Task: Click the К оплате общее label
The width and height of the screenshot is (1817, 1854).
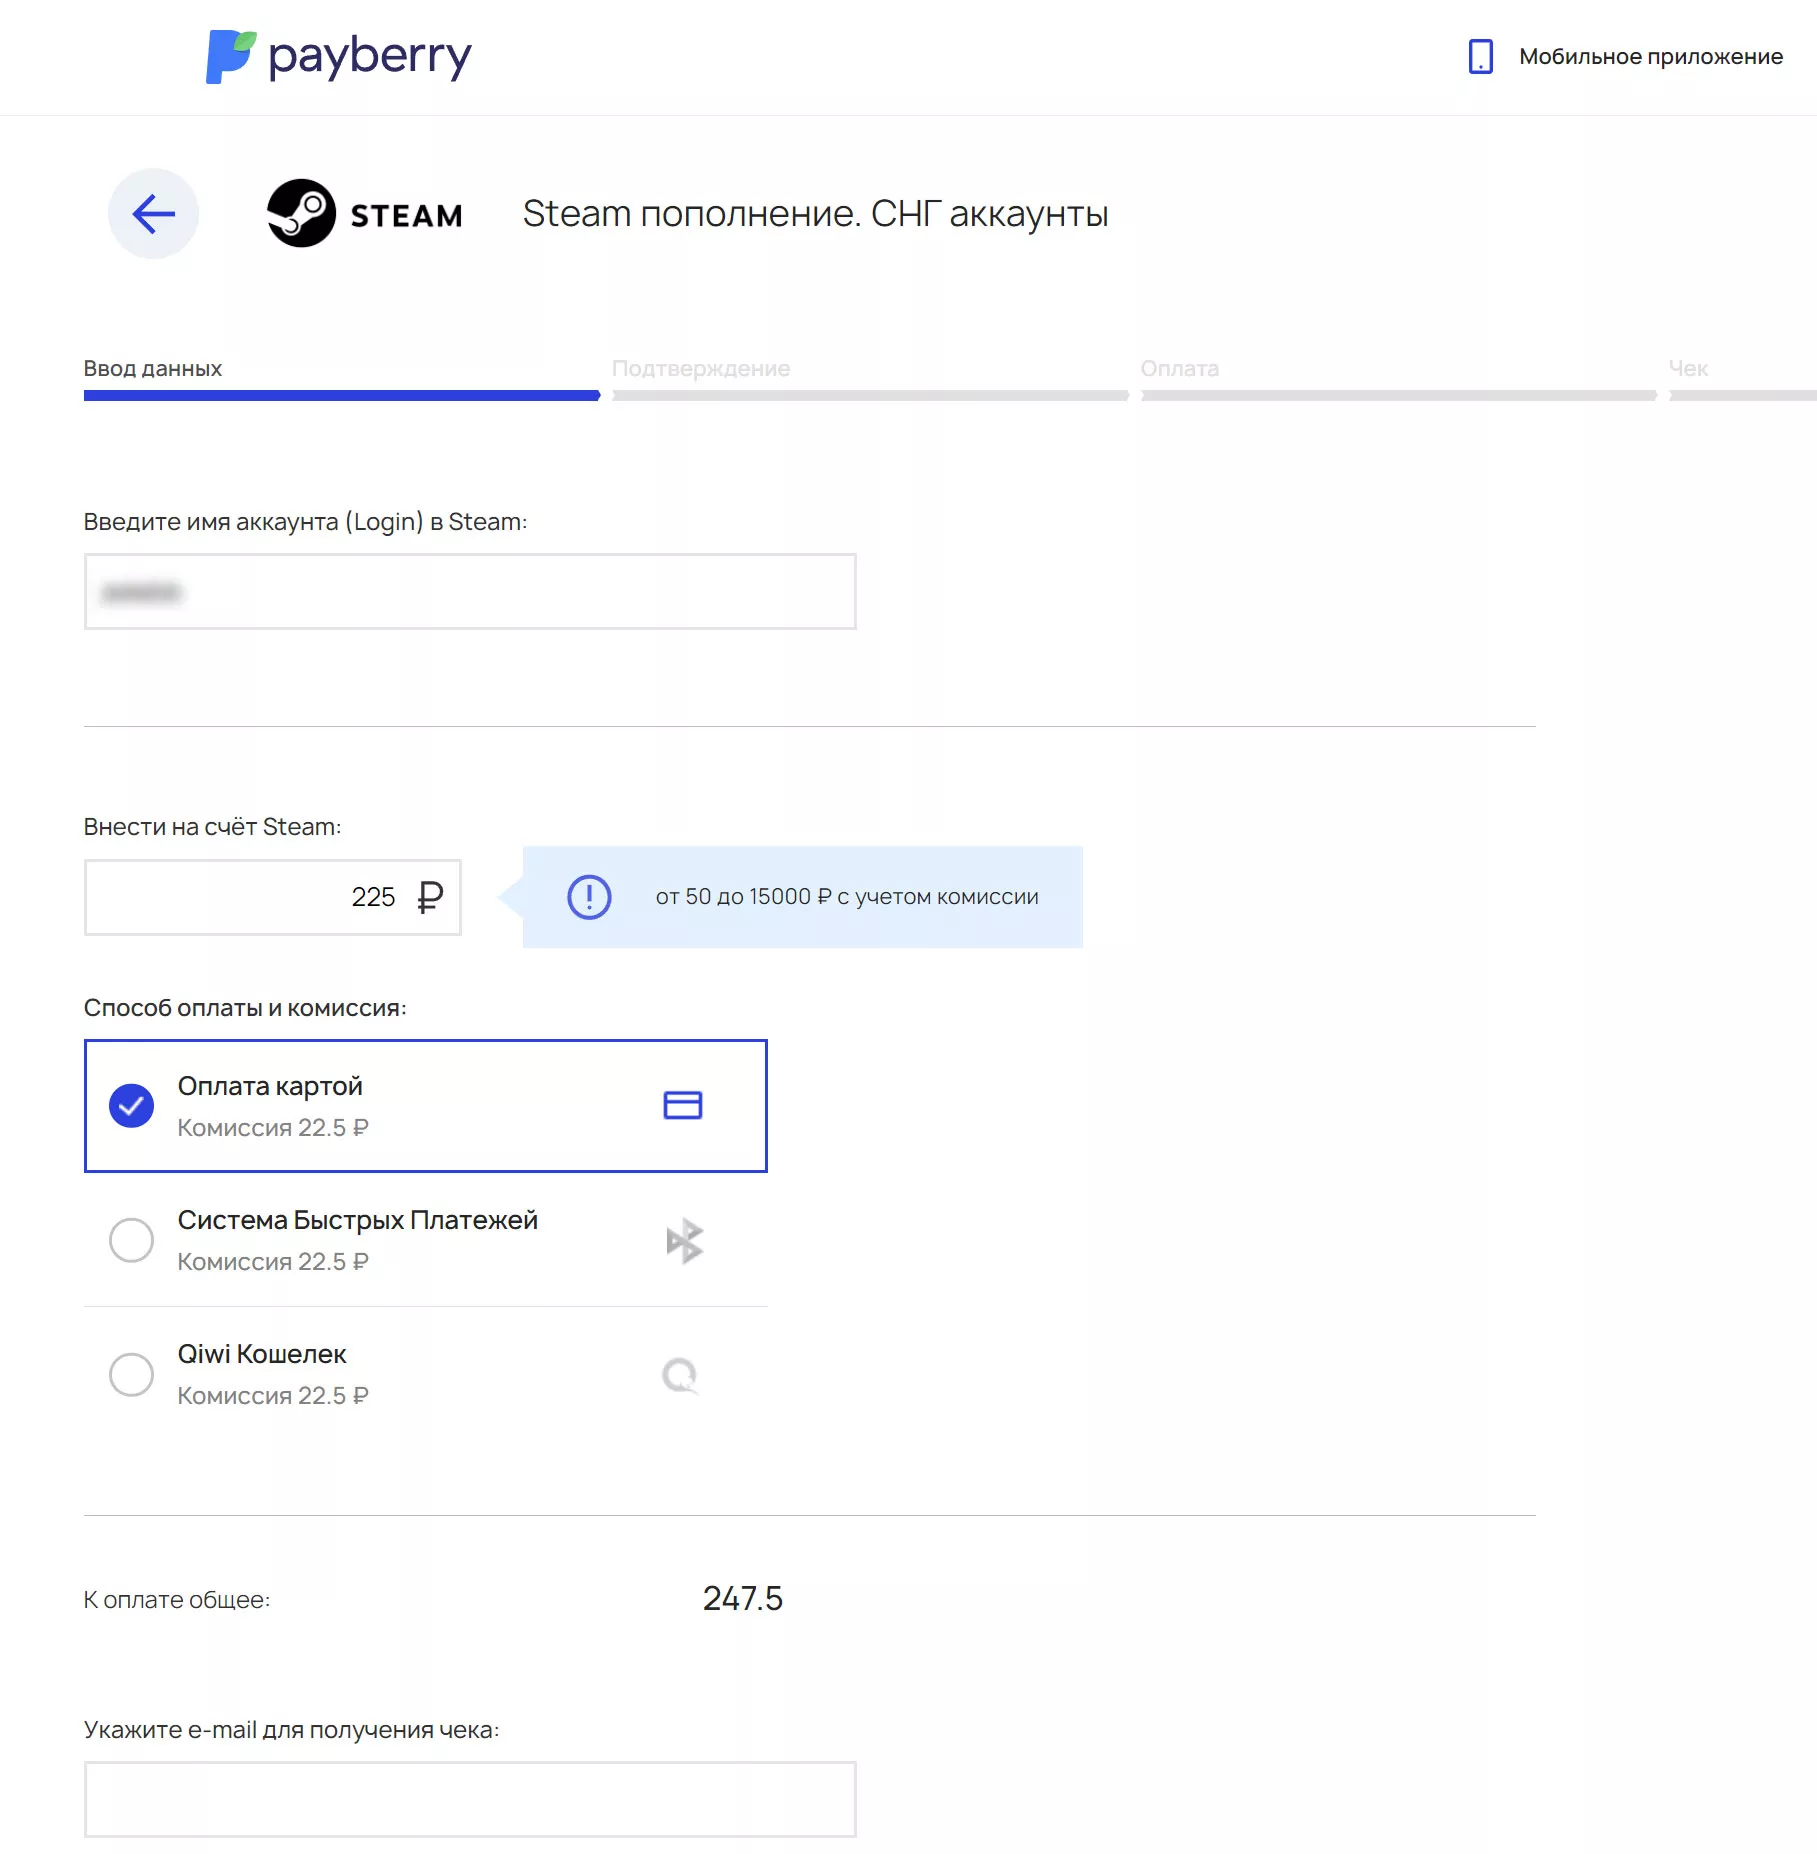Action: [x=177, y=1600]
